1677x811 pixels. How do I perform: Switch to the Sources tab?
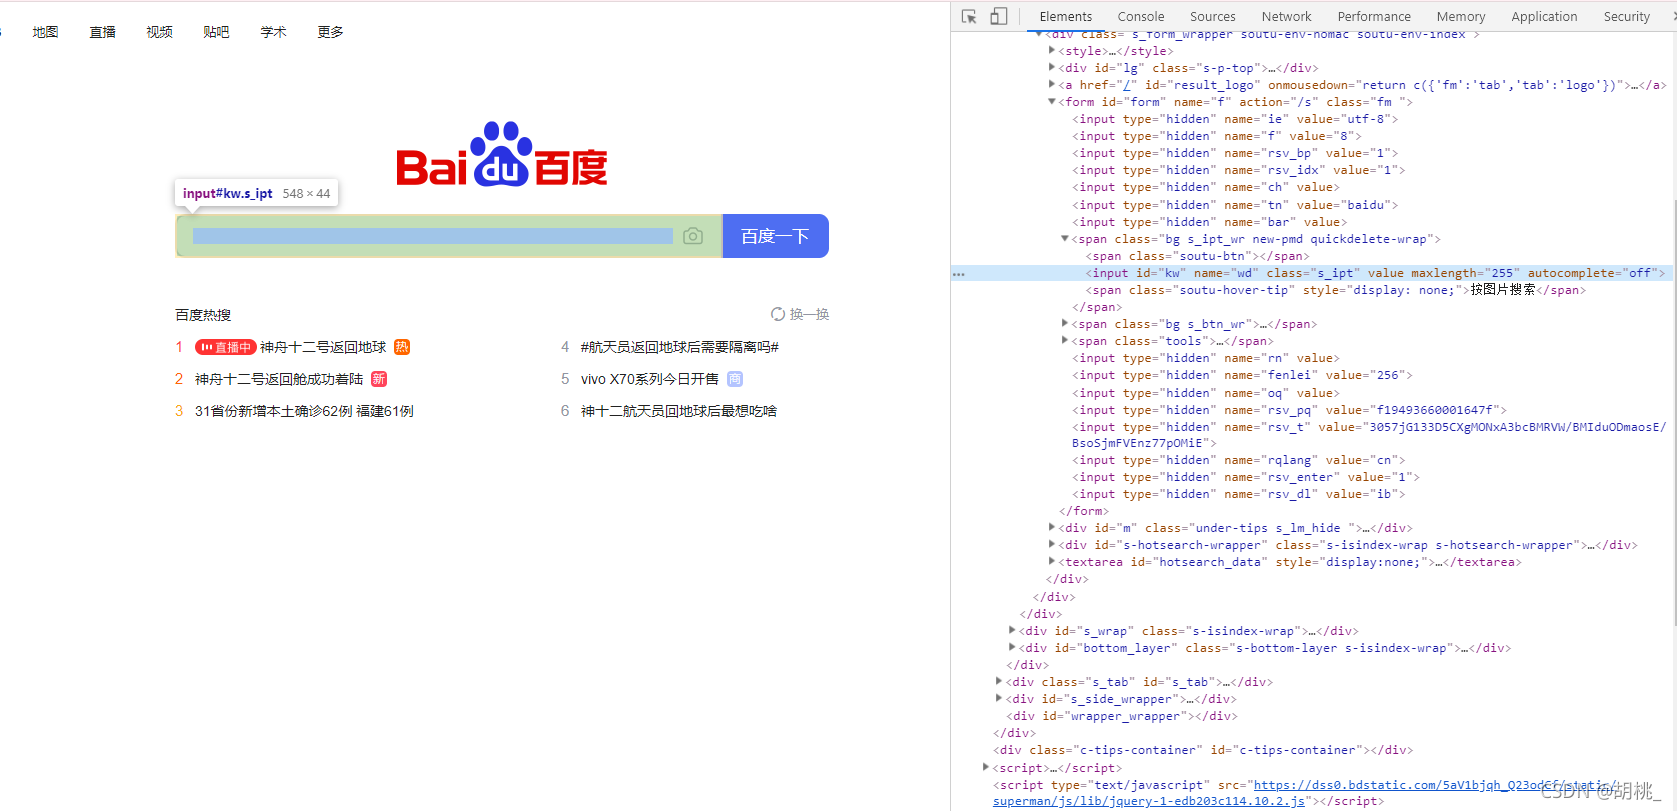tap(1213, 16)
